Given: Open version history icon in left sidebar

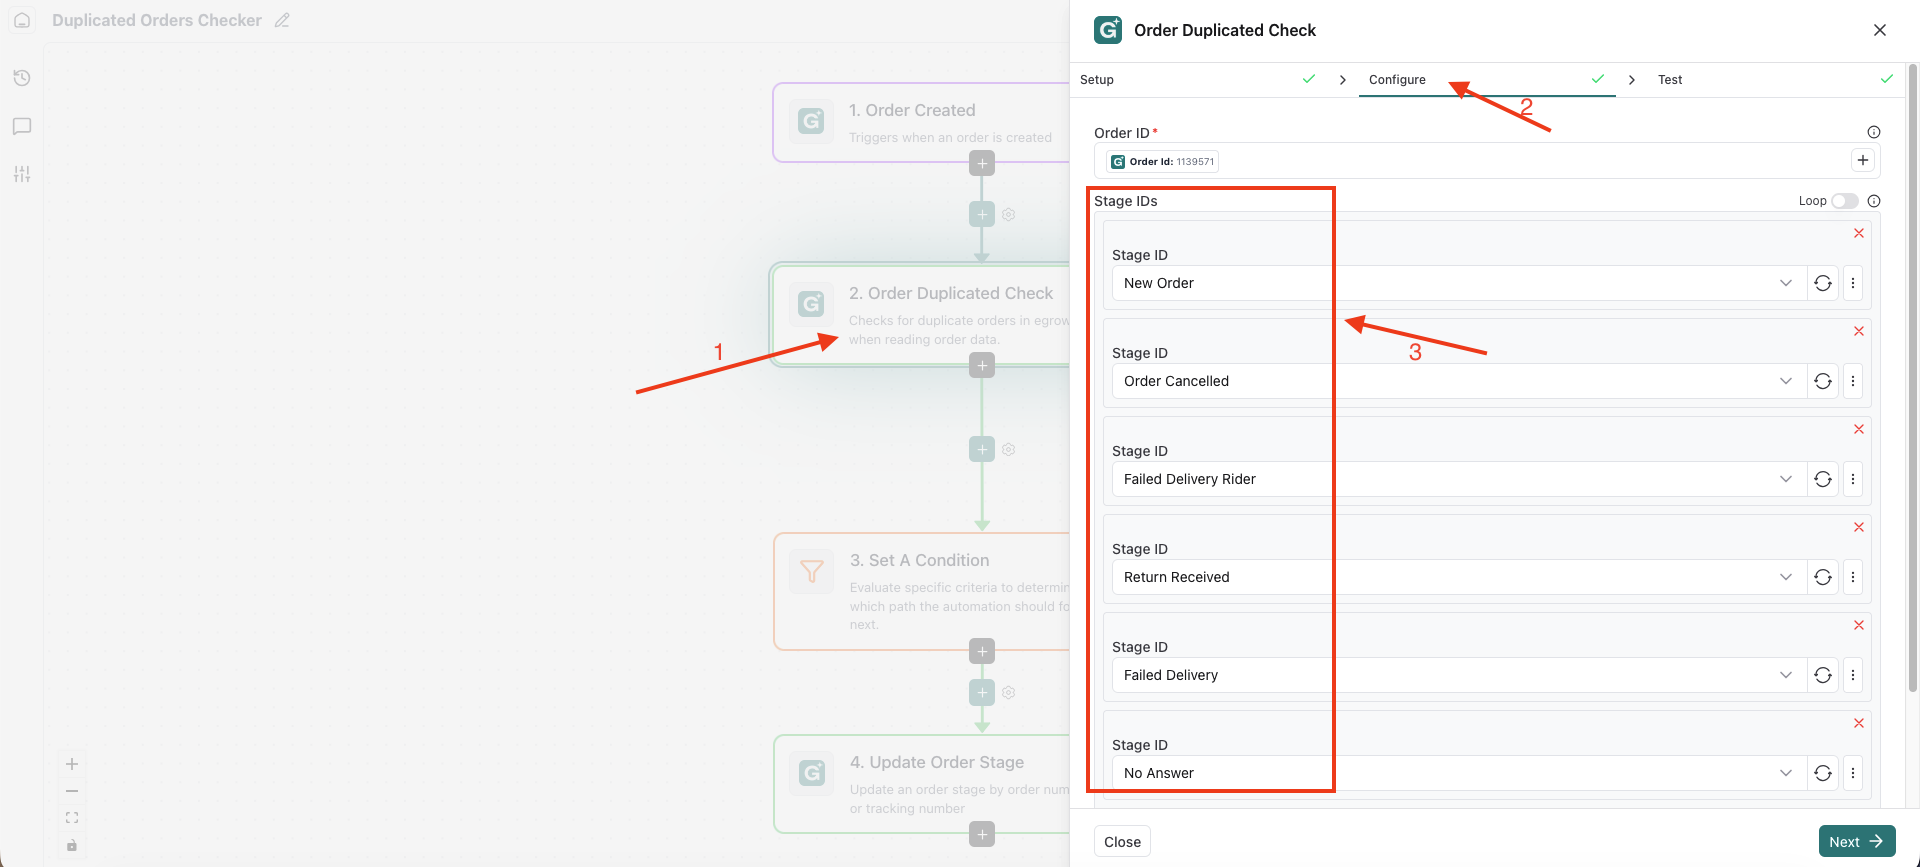Looking at the screenshot, I should point(22,78).
